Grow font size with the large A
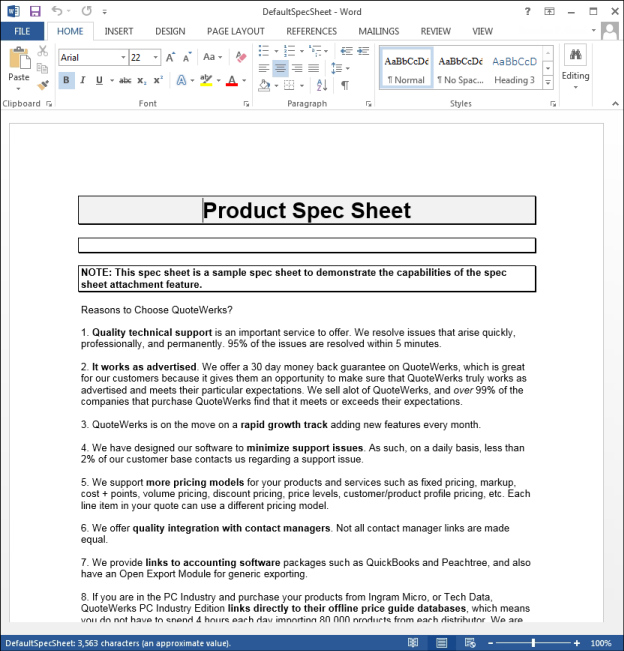The image size is (624, 651). 170,57
